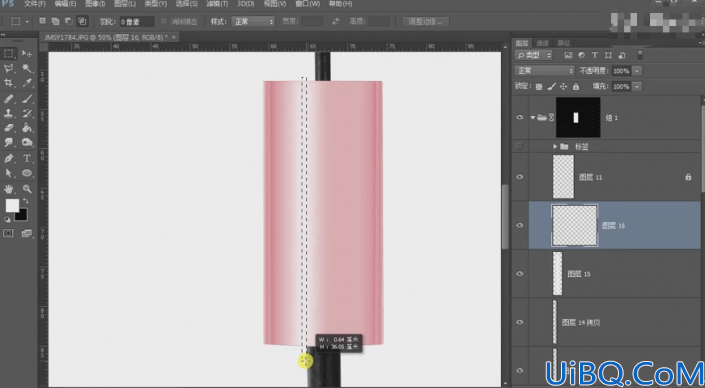Open the tool preset picker arrow

click(x=27, y=21)
